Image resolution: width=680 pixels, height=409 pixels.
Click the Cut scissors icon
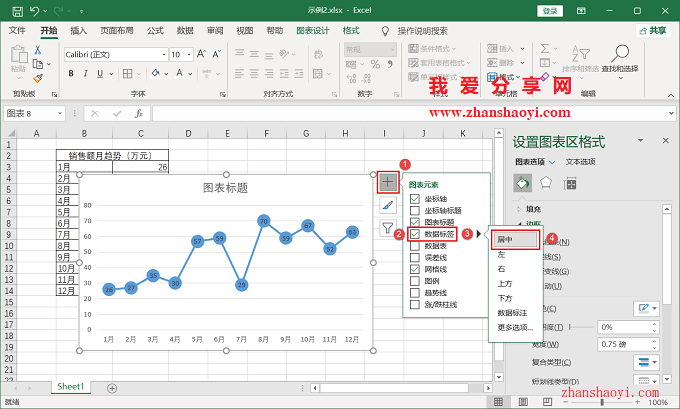pos(38,50)
